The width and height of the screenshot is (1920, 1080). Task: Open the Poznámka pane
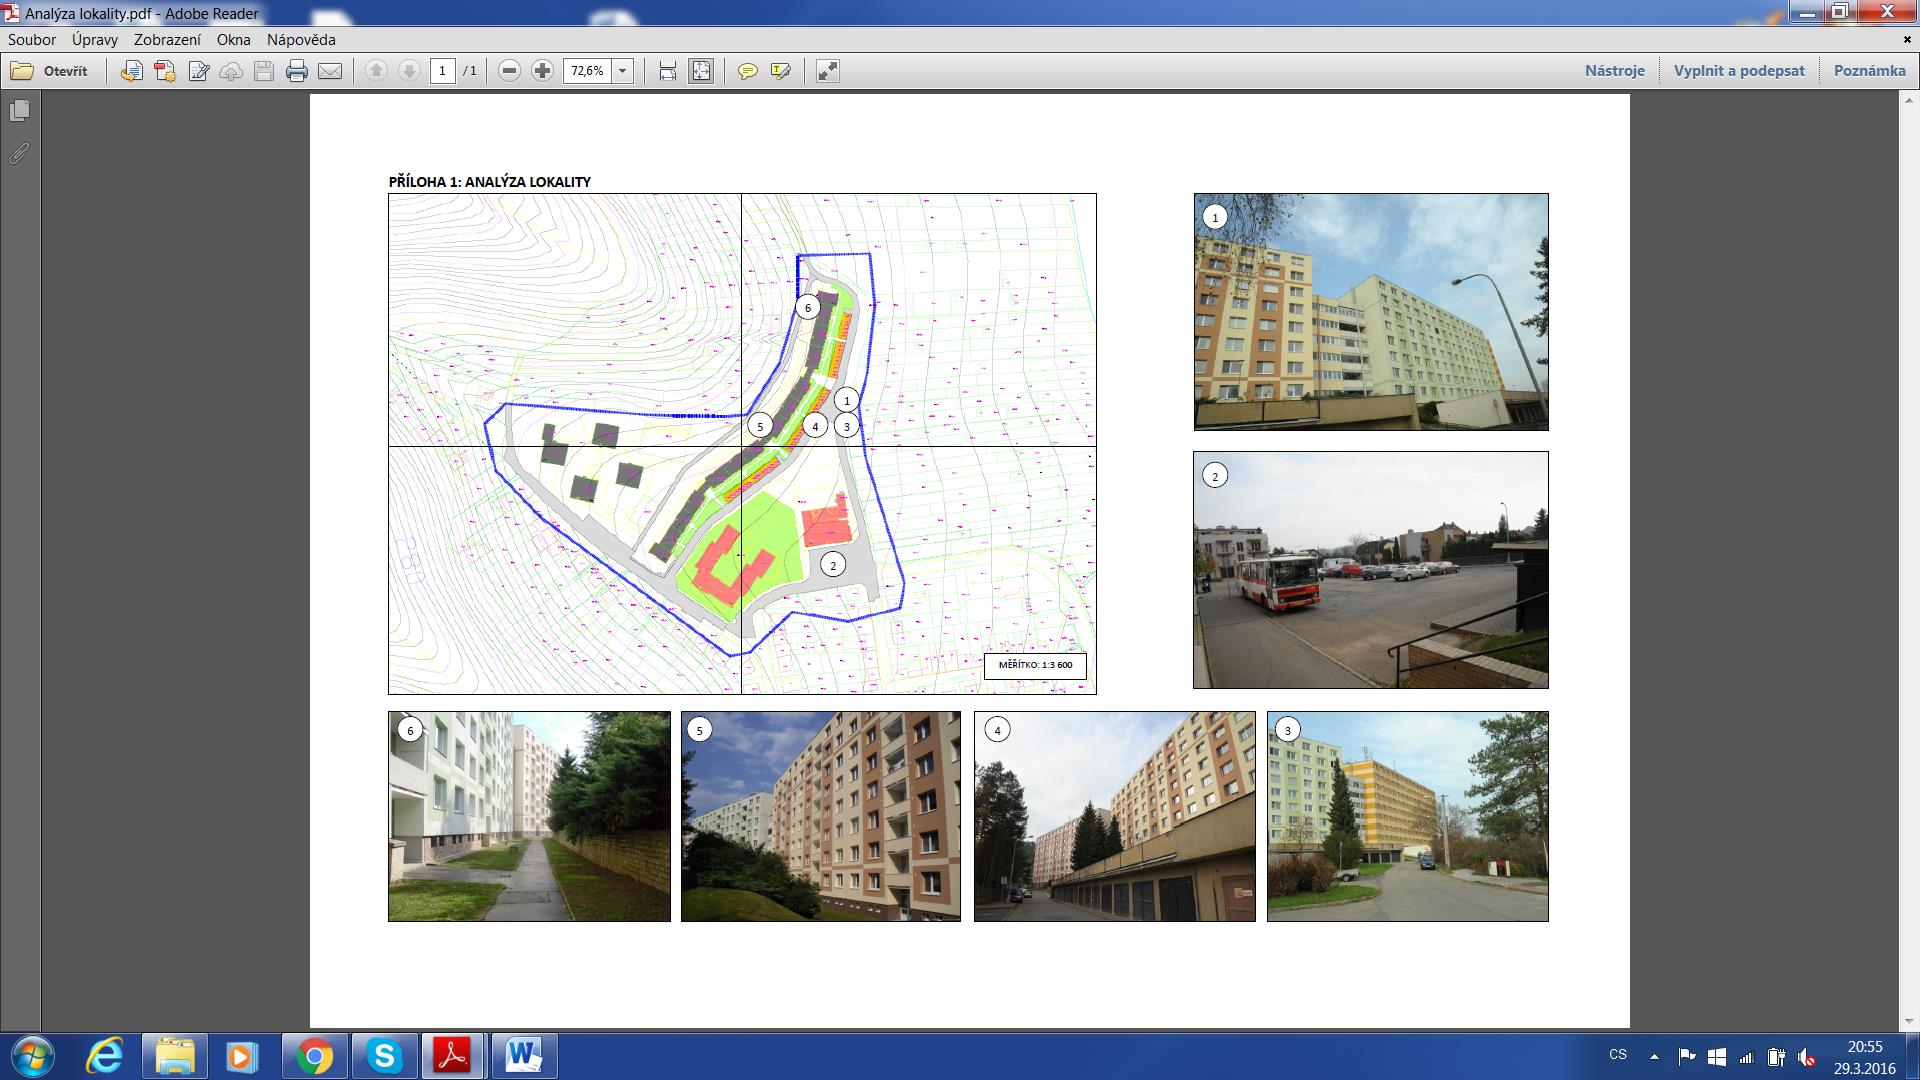tap(1869, 71)
